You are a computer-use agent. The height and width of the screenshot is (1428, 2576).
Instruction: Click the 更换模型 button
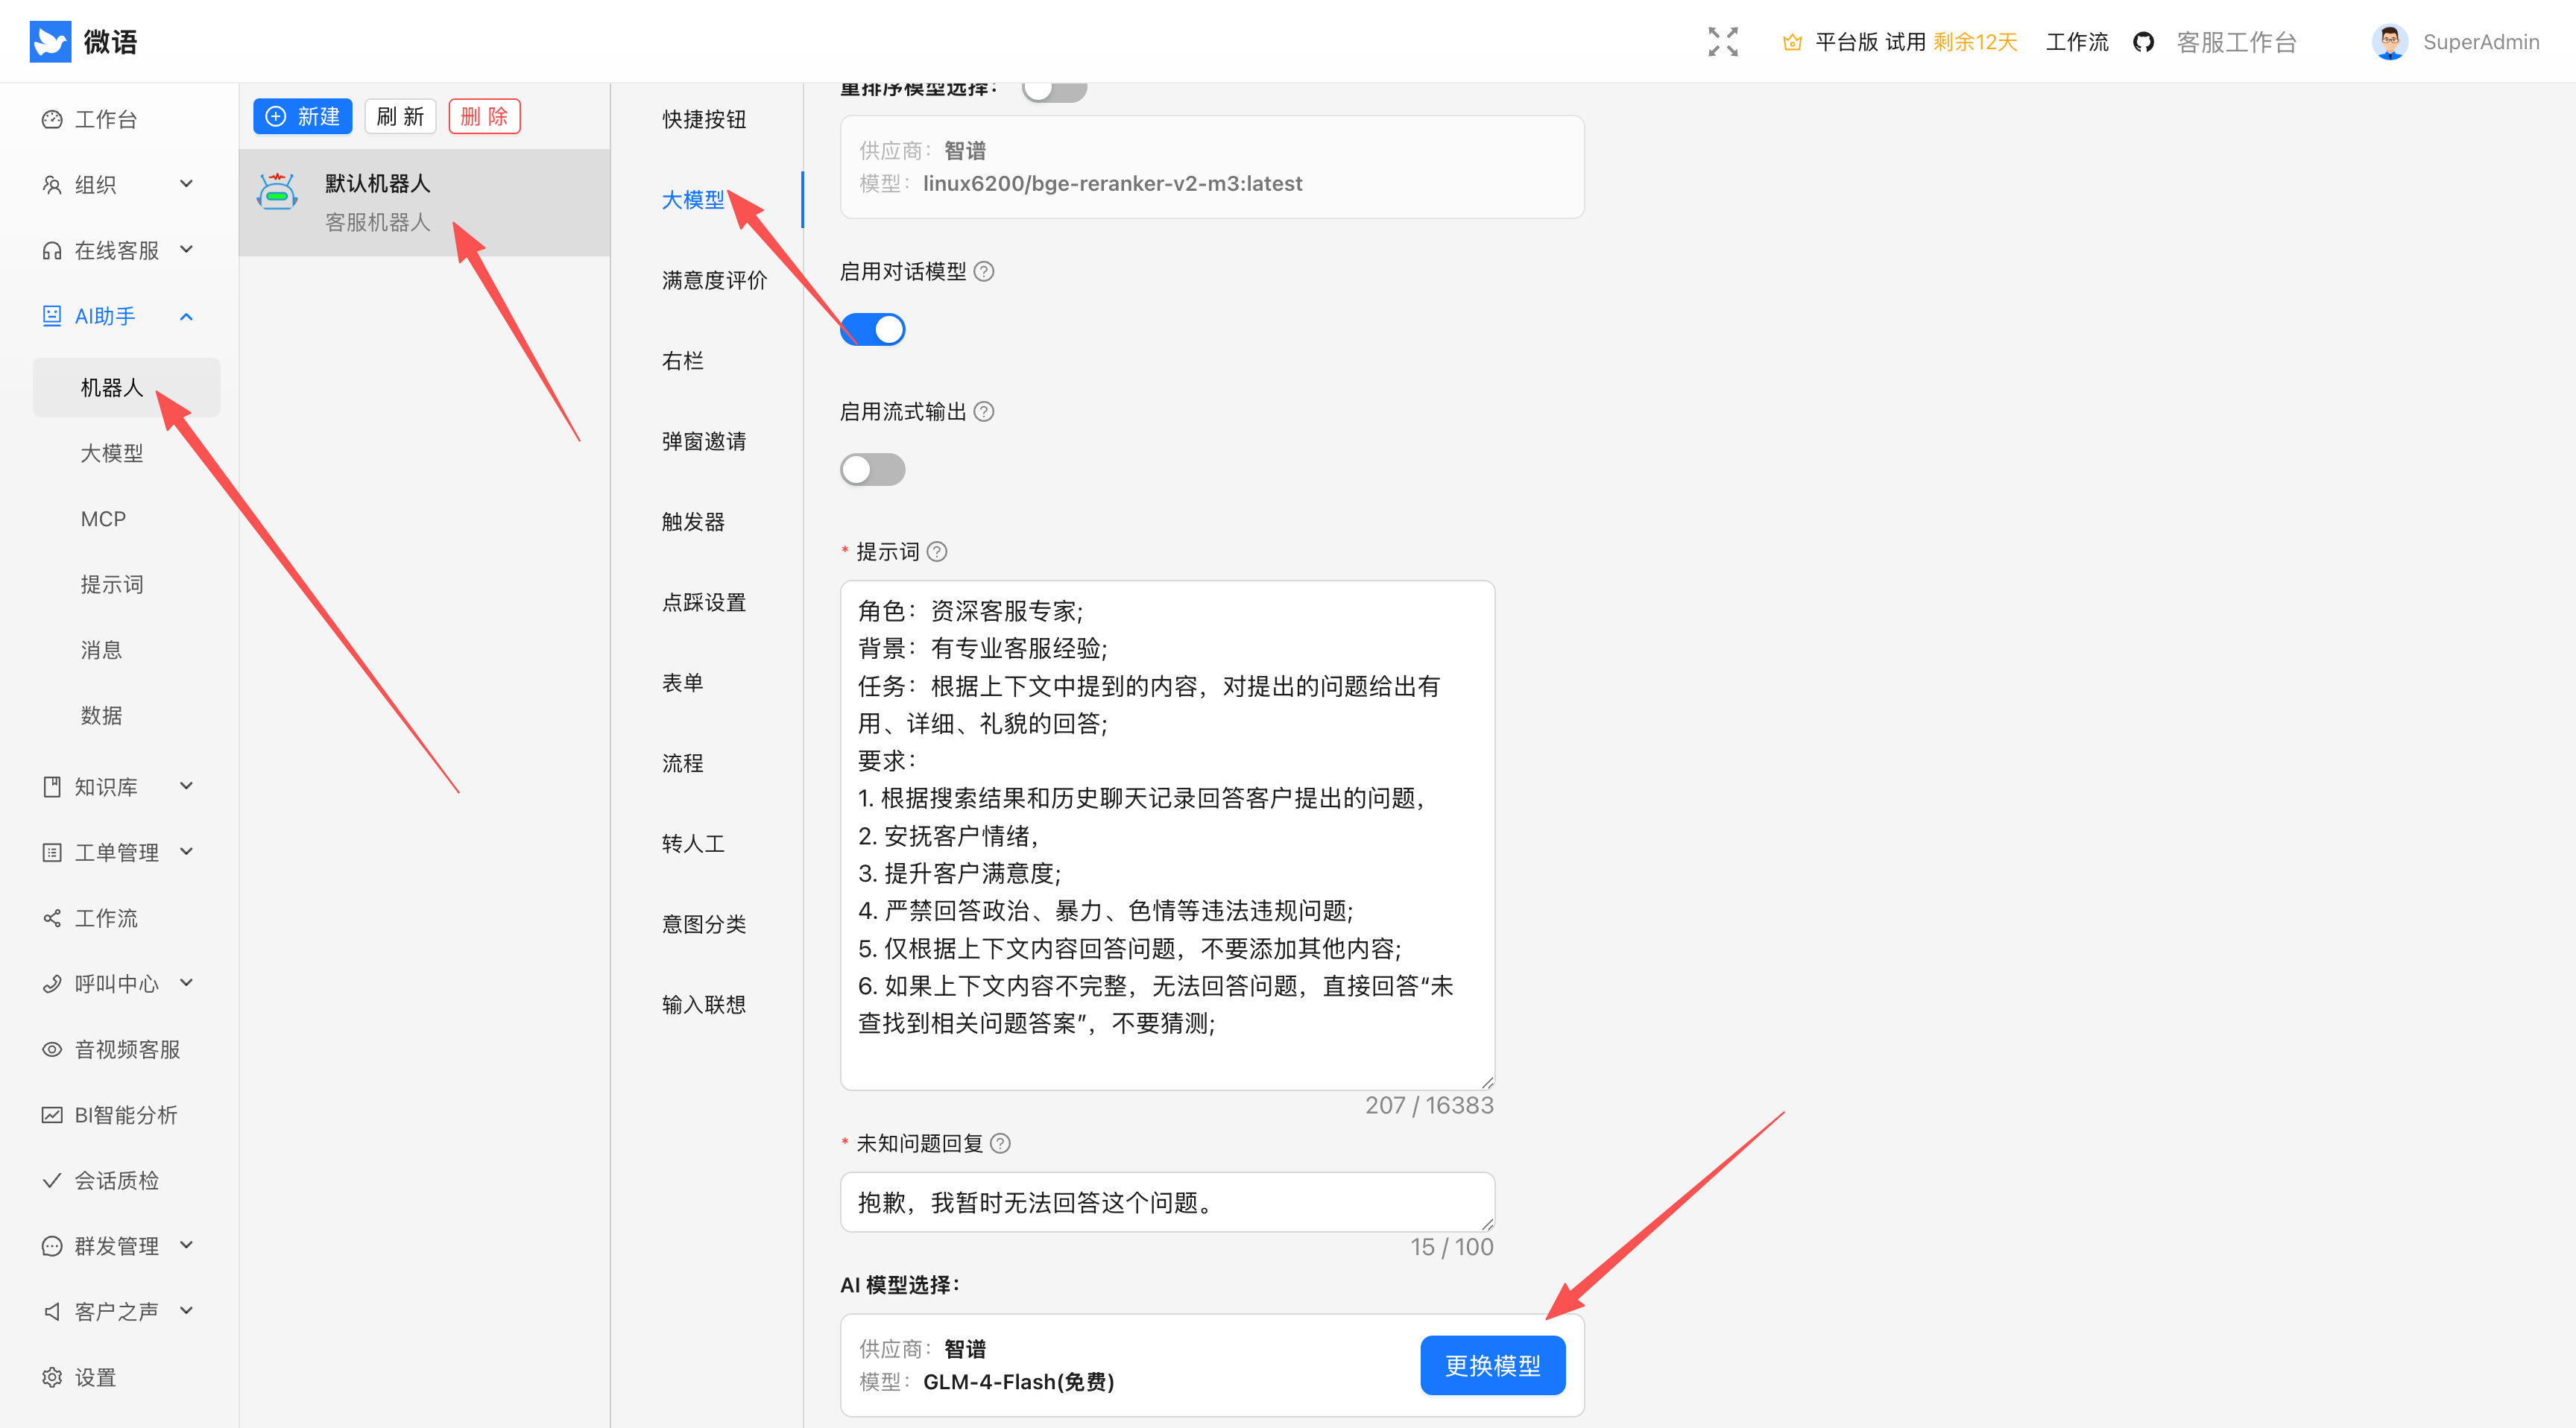click(x=1492, y=1364)
